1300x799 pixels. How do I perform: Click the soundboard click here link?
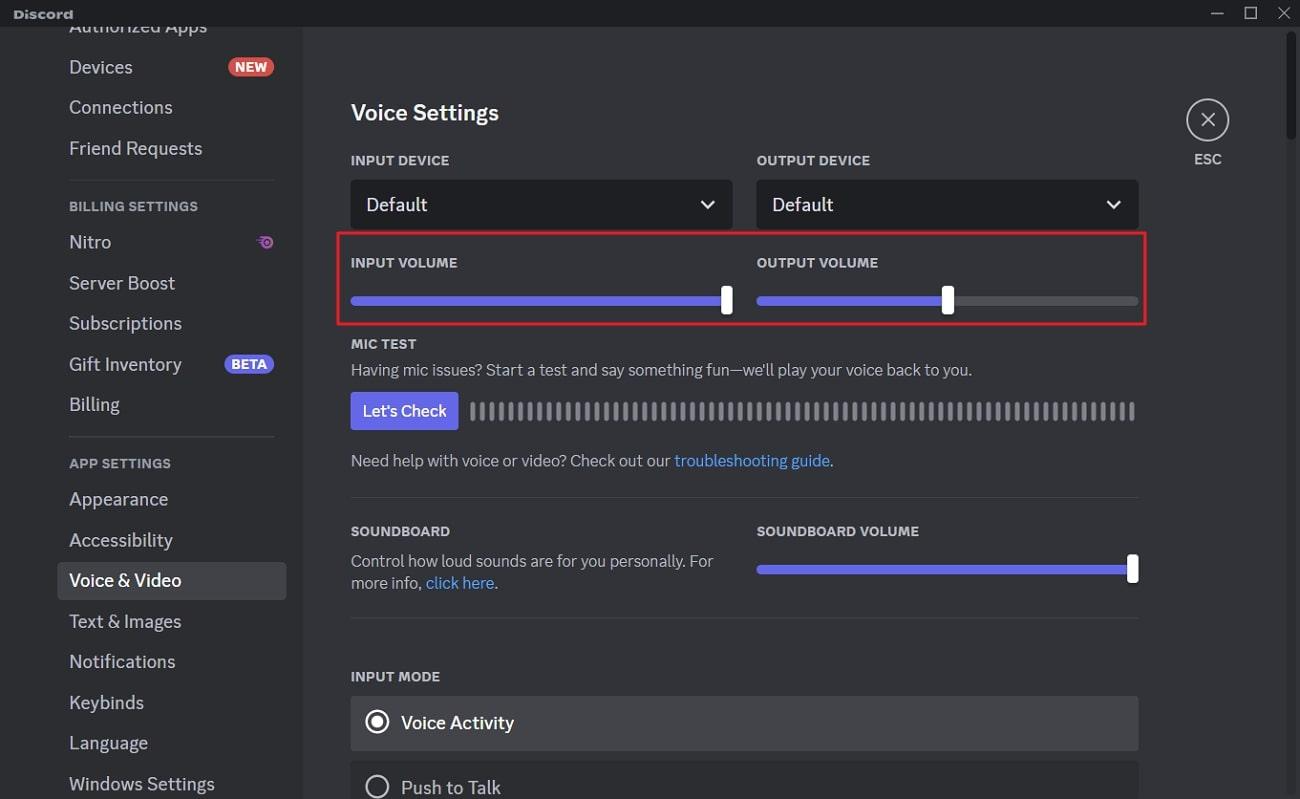[x=459, y=582]
